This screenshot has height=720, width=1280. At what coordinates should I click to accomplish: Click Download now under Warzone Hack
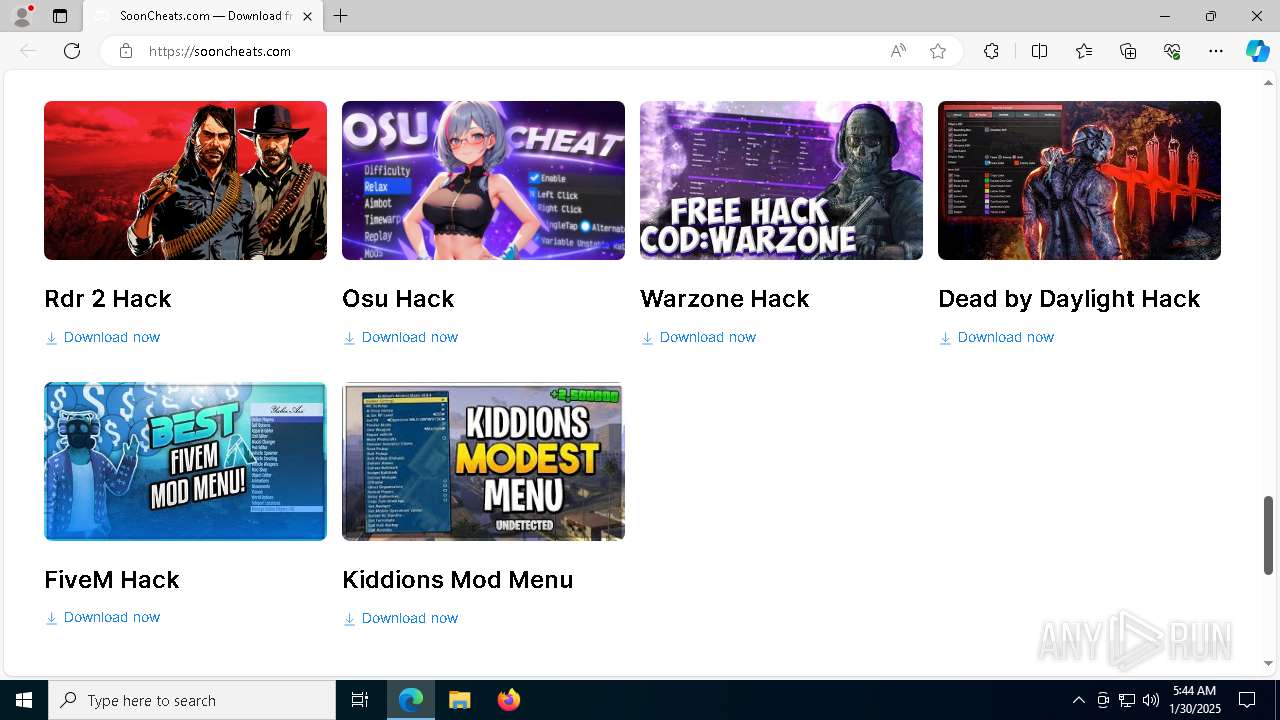tap(699, 337)
